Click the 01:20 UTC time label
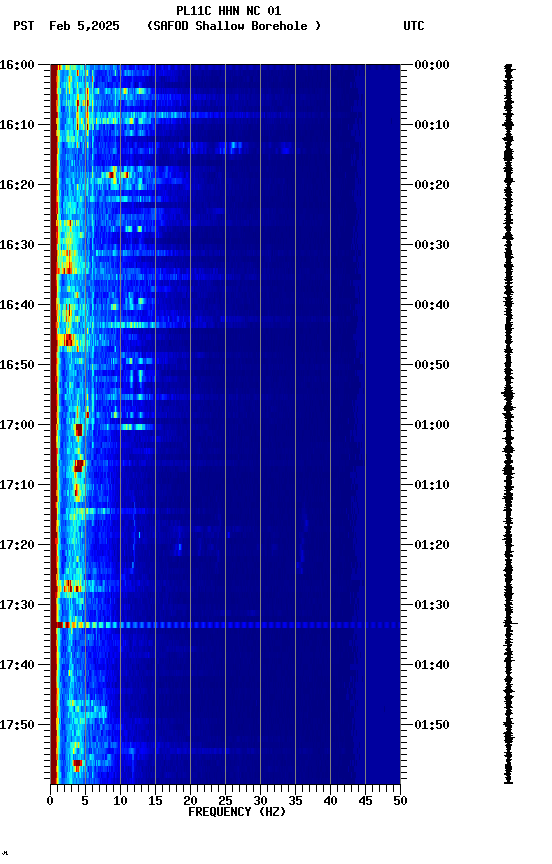 coord(432,545)
